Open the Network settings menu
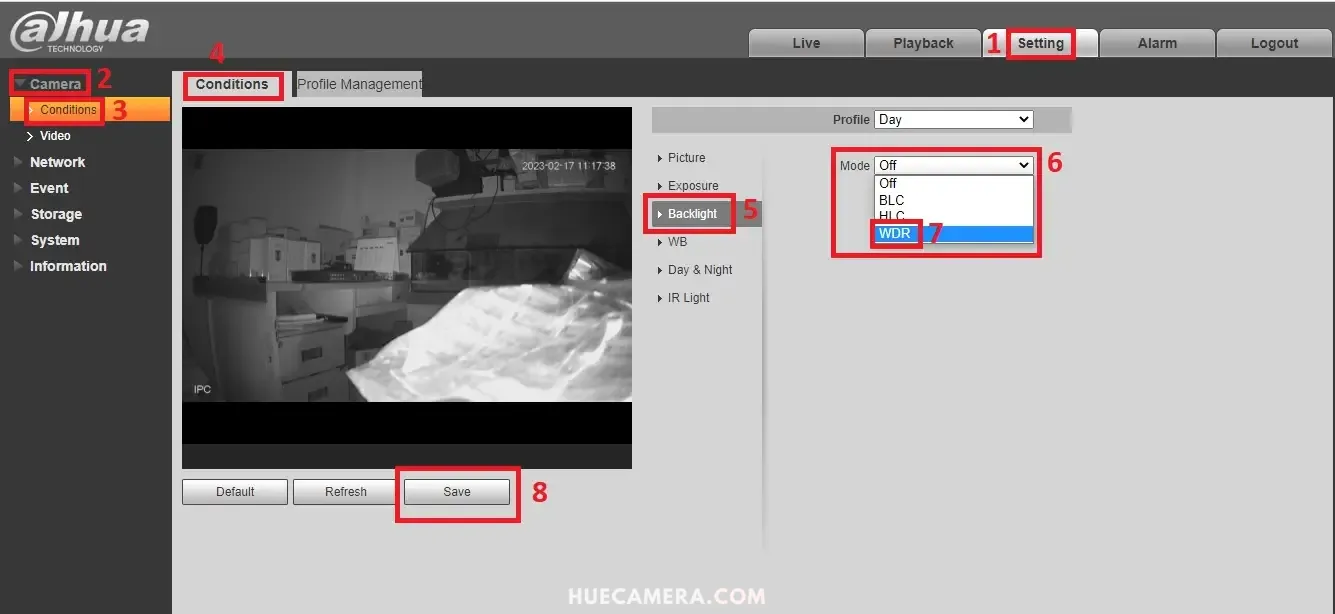The height and width of the screenshot is (614, 1335). (57, 161)
